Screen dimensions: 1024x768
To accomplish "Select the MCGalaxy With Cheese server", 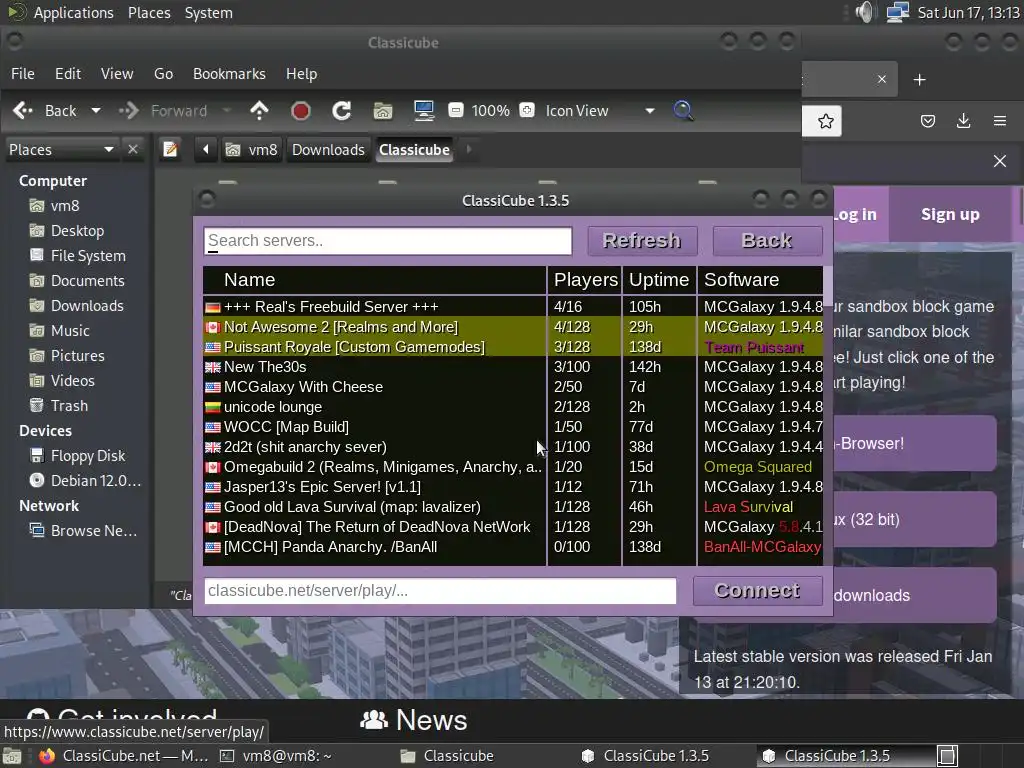I will tap(513, 387).
